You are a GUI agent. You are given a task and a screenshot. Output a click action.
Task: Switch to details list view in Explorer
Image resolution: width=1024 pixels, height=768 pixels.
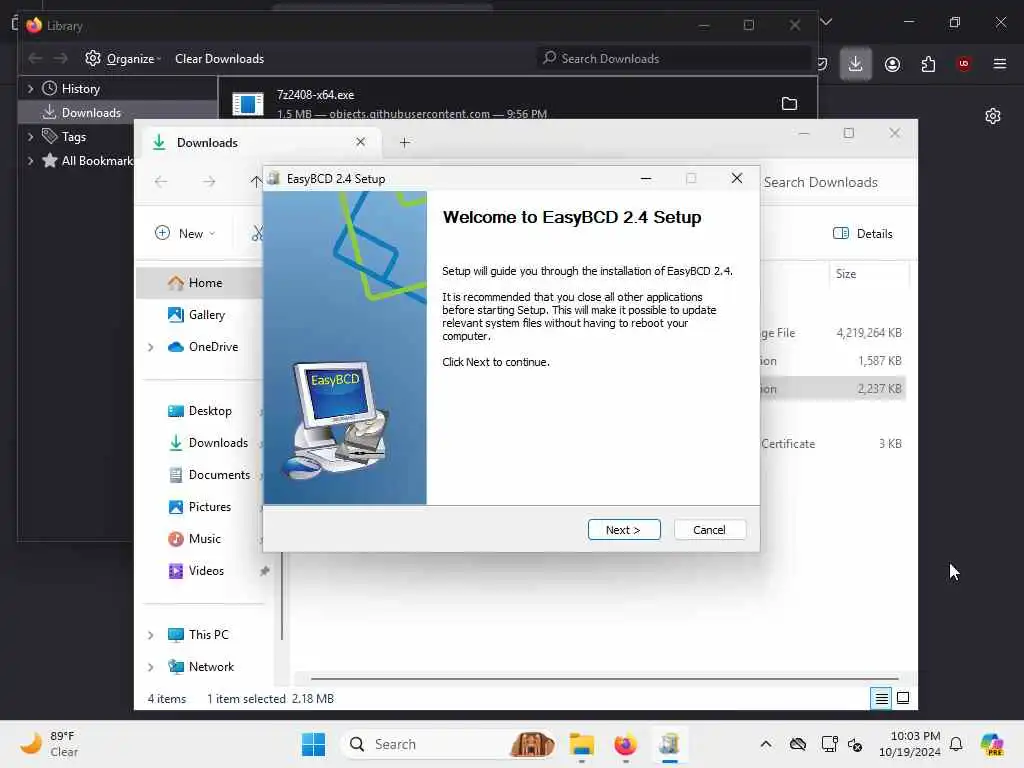pos(881,699)
